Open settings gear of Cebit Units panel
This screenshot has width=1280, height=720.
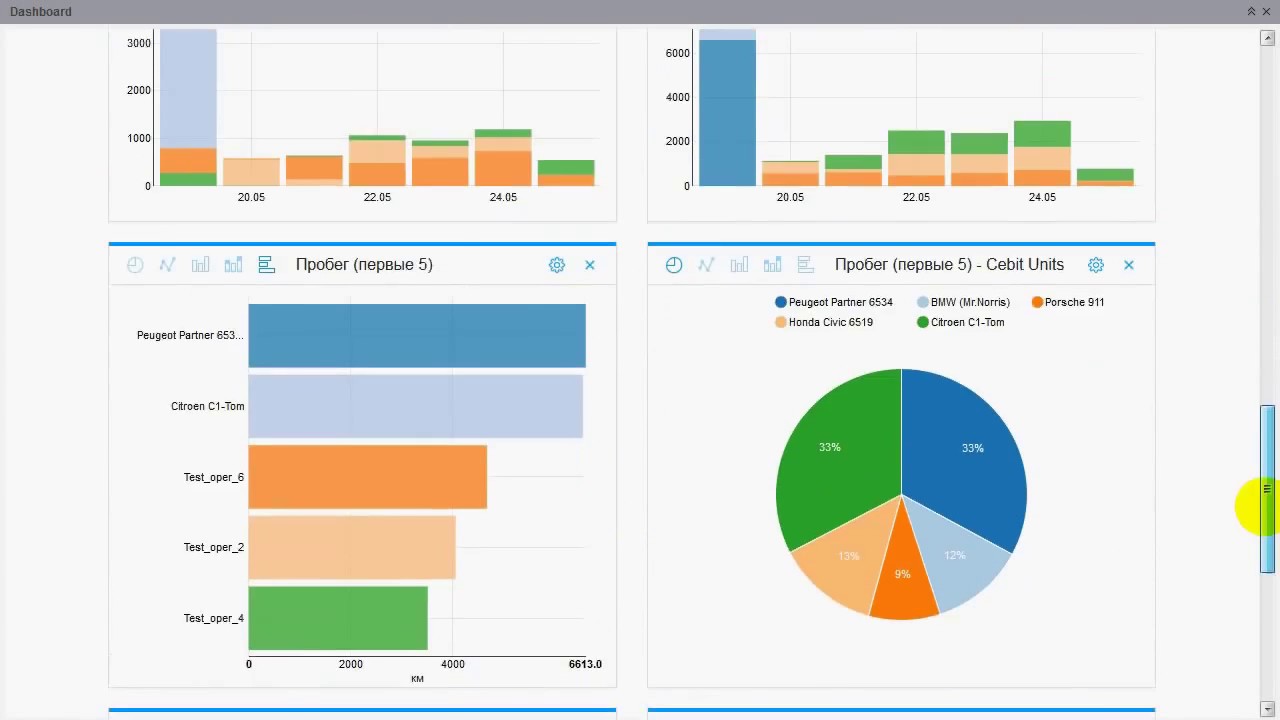(x=1096, y=265)
